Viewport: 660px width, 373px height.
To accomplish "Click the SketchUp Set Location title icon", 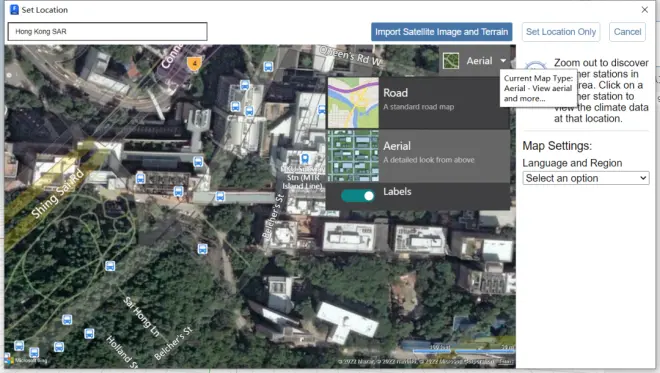I will tap(14, 10).
